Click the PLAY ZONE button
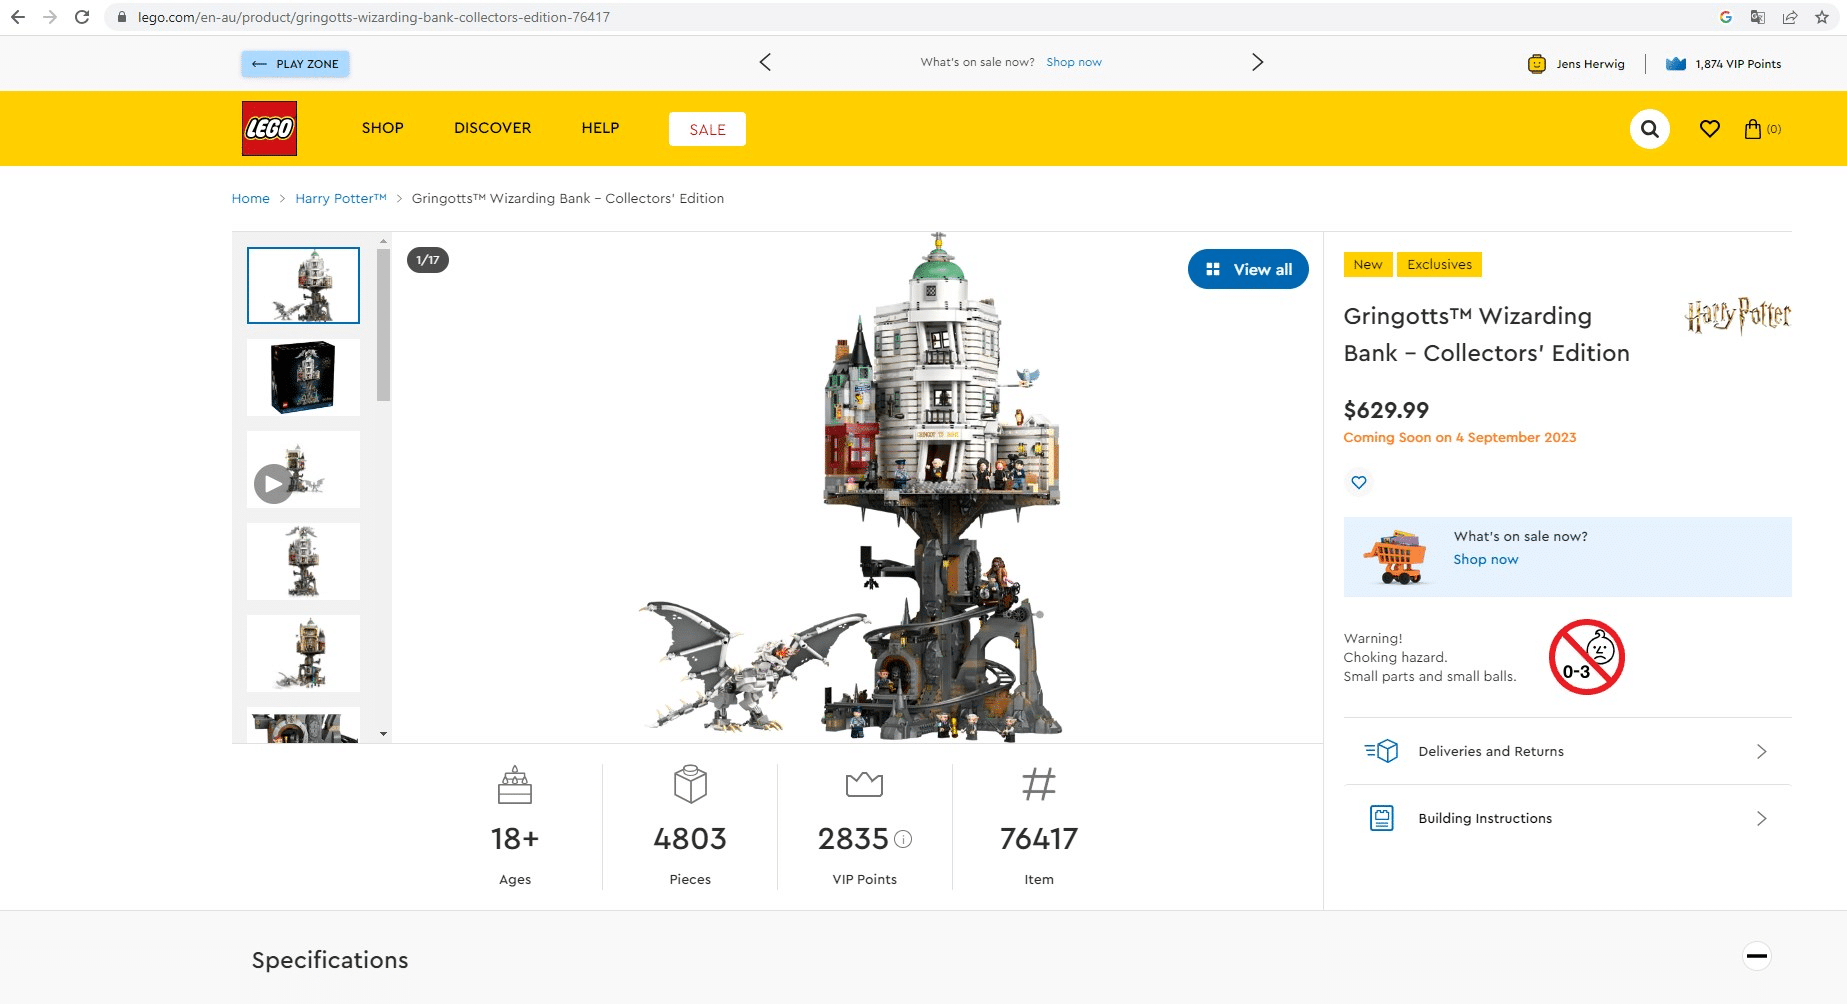 (x=295, y=64)
